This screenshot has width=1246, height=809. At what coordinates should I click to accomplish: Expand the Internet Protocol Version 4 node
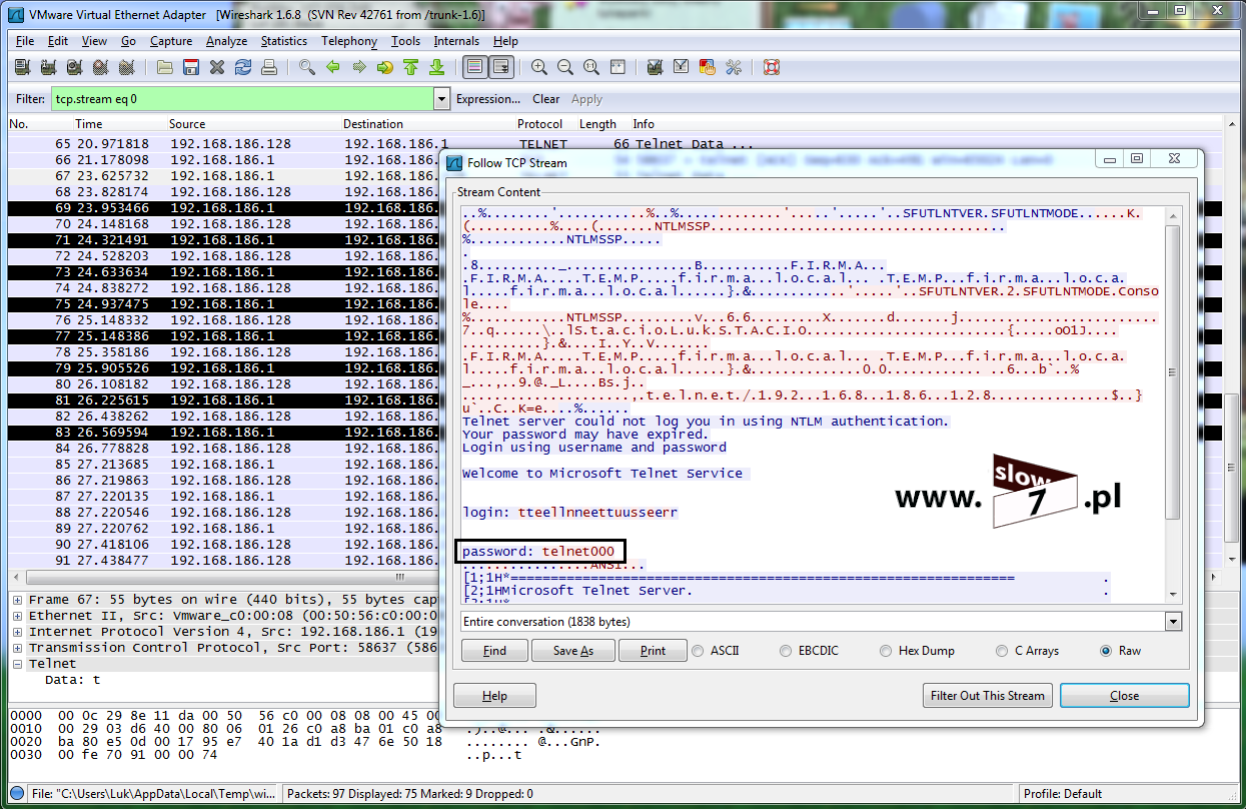(x=18, y=632)
